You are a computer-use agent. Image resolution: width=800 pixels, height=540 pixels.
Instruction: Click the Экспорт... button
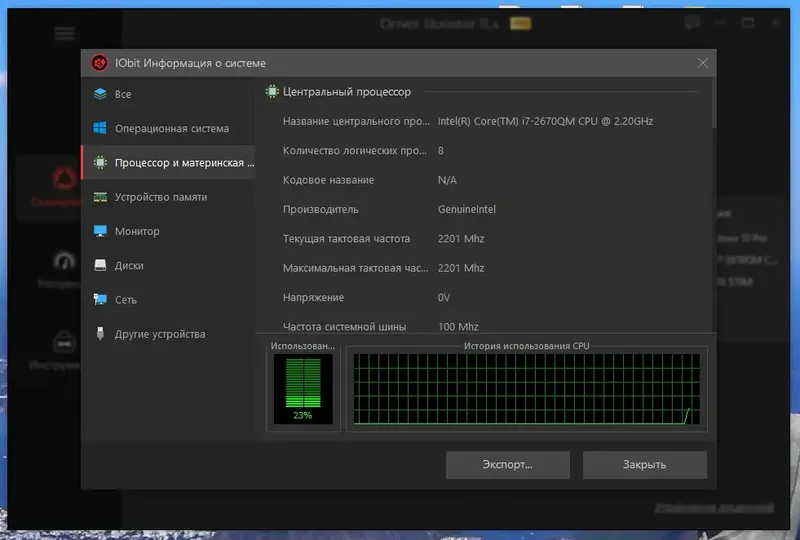(508, 464)
